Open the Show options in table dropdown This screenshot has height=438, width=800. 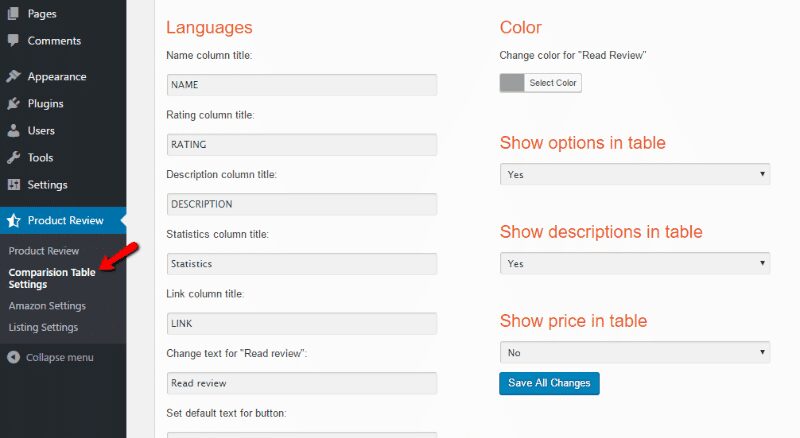(x=635, y=174)
